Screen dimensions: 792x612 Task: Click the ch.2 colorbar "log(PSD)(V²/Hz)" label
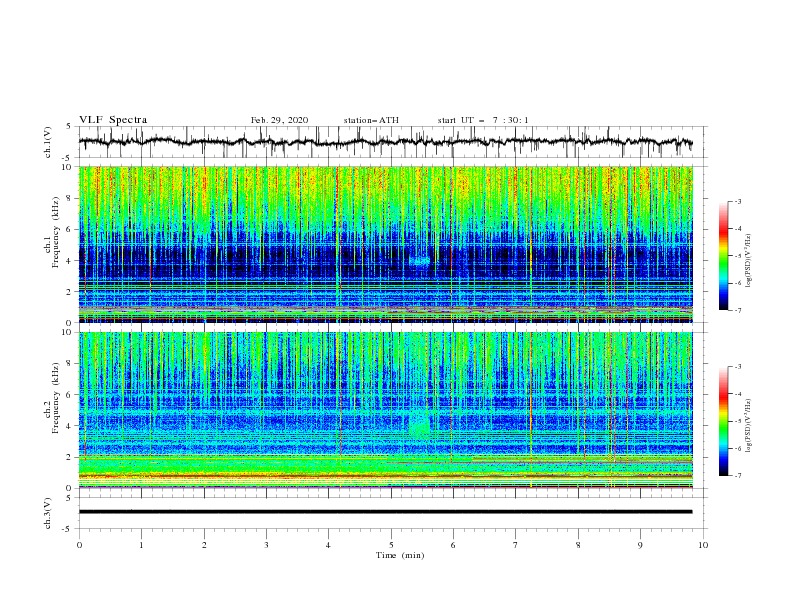coord(748,426)
